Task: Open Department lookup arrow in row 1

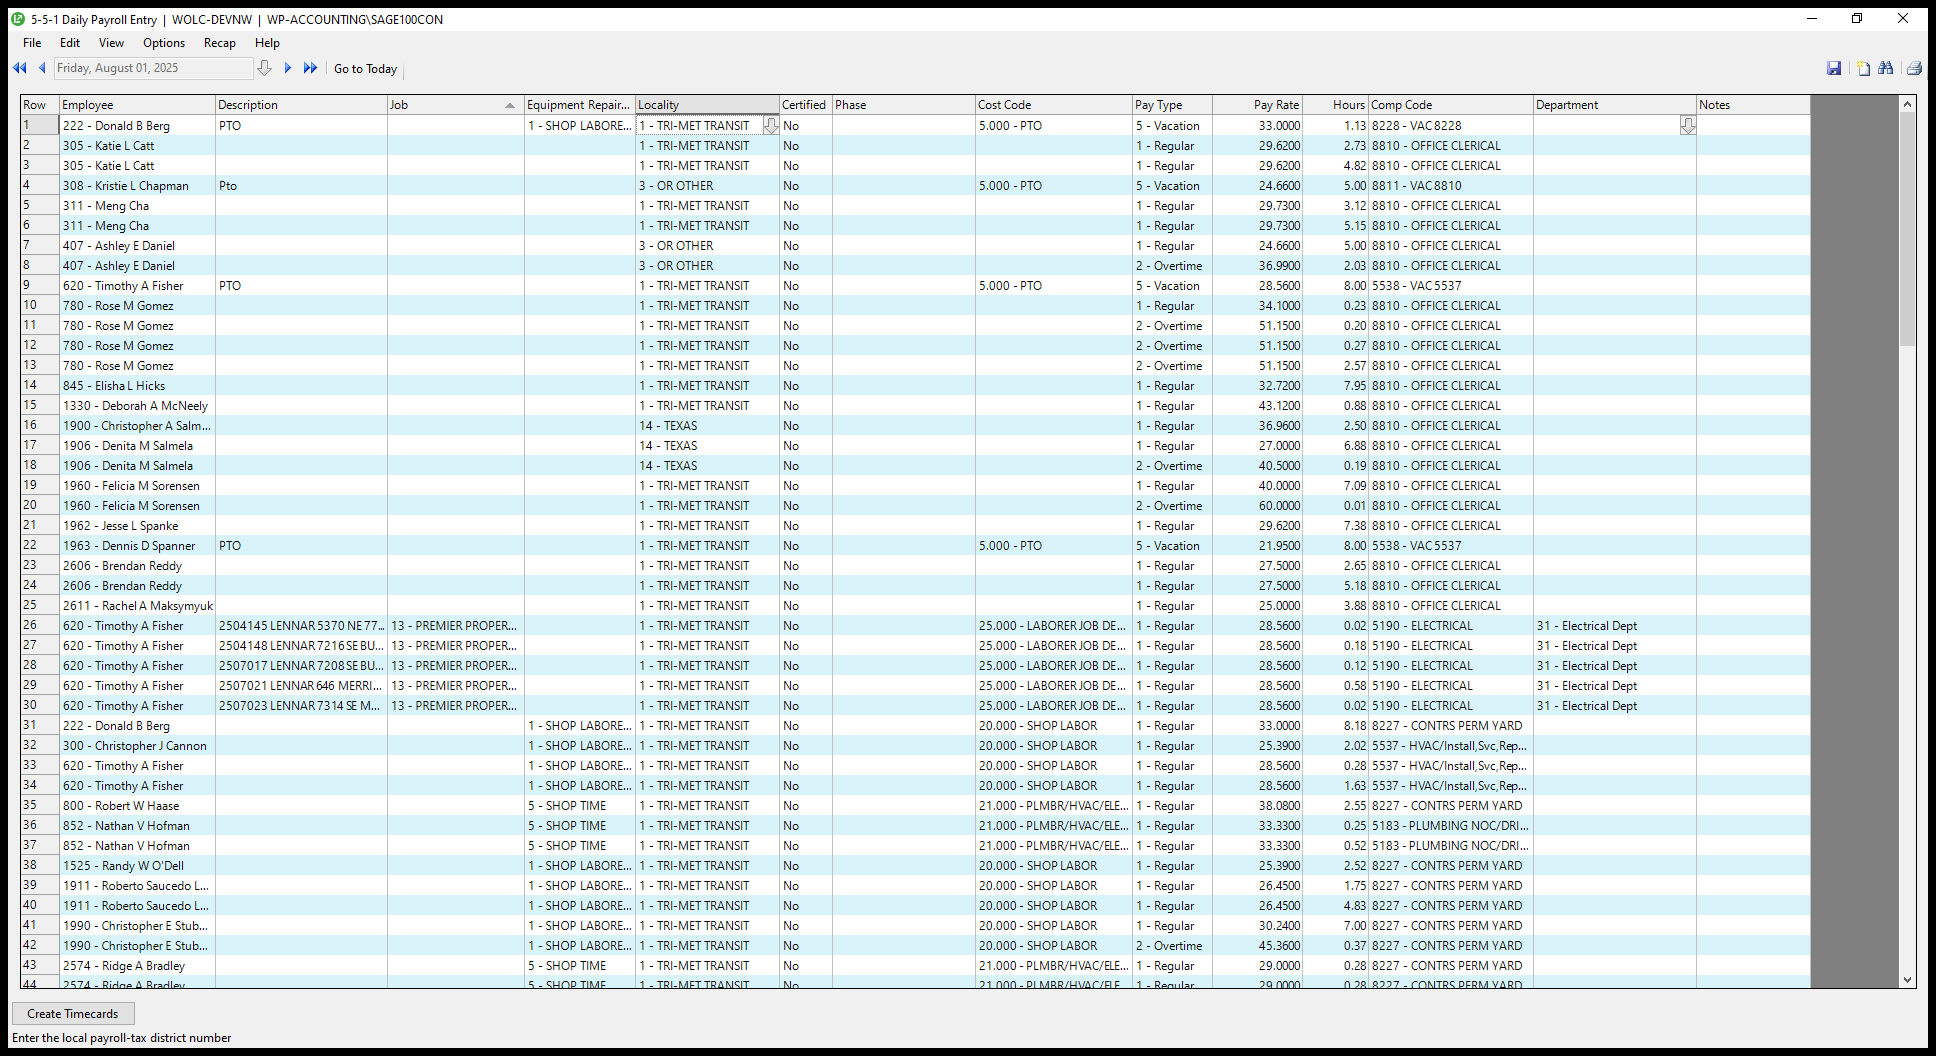Action: (1687, 126)
